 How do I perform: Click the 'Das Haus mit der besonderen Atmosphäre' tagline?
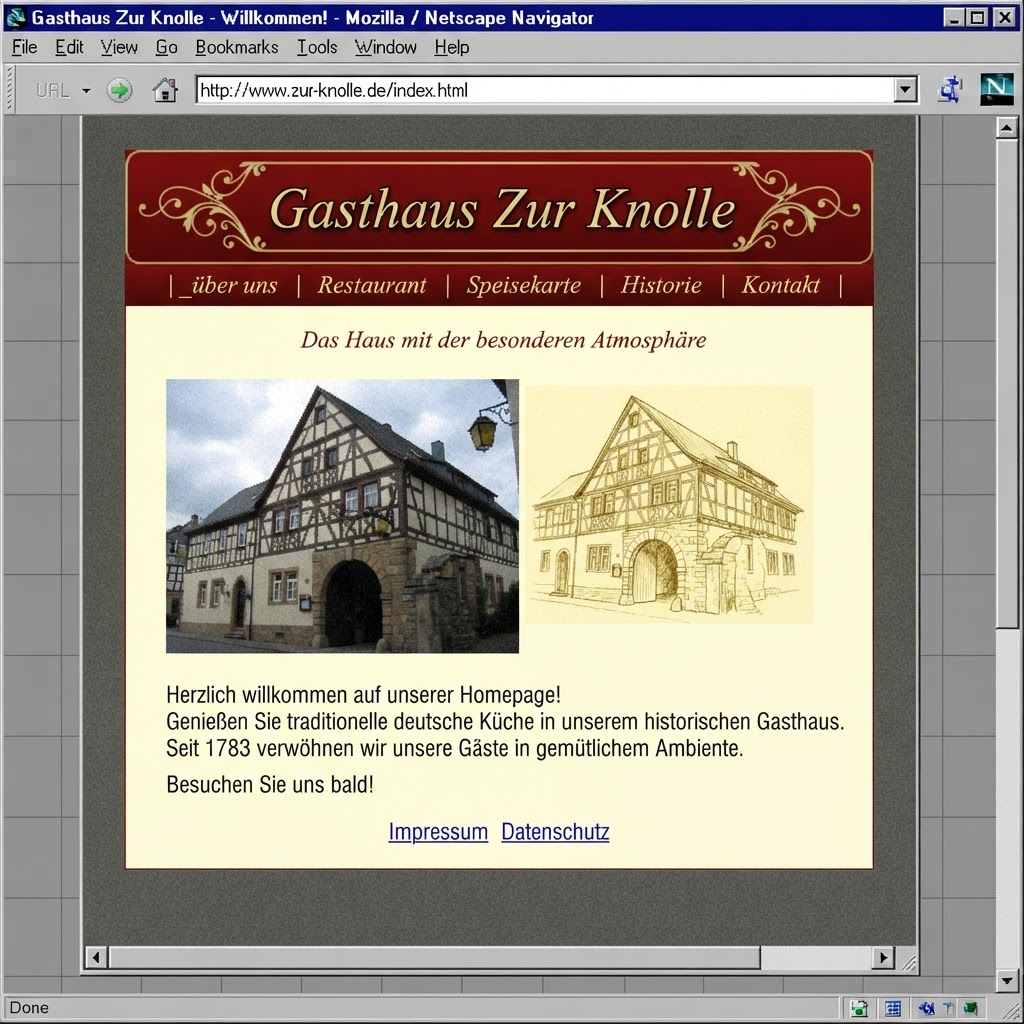(x=503, y=341)
